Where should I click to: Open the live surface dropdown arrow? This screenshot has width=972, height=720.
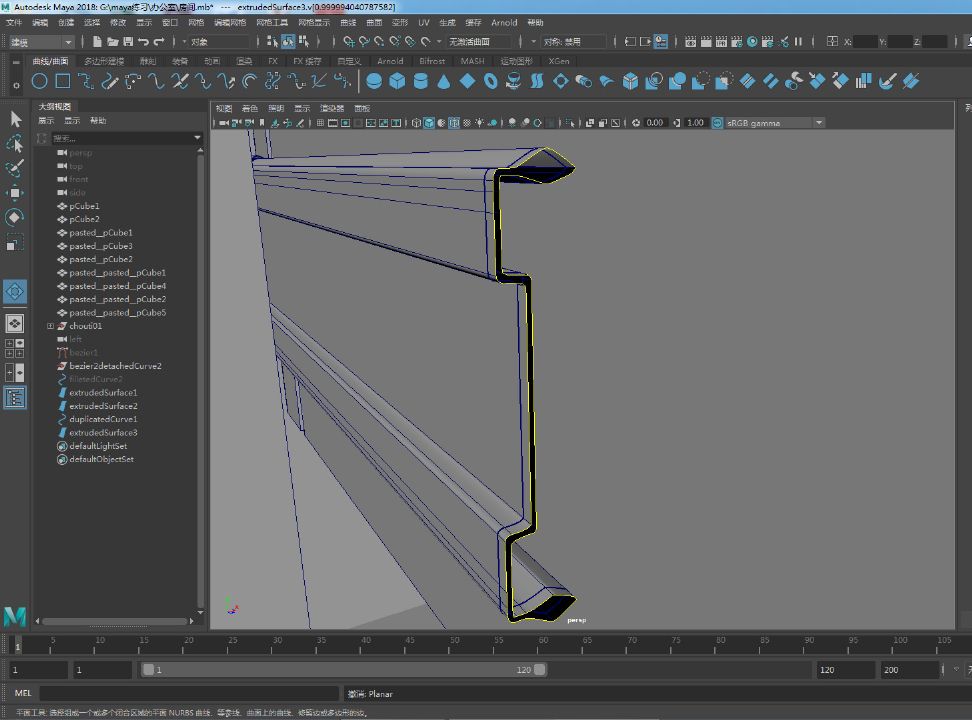coord(439,42)
